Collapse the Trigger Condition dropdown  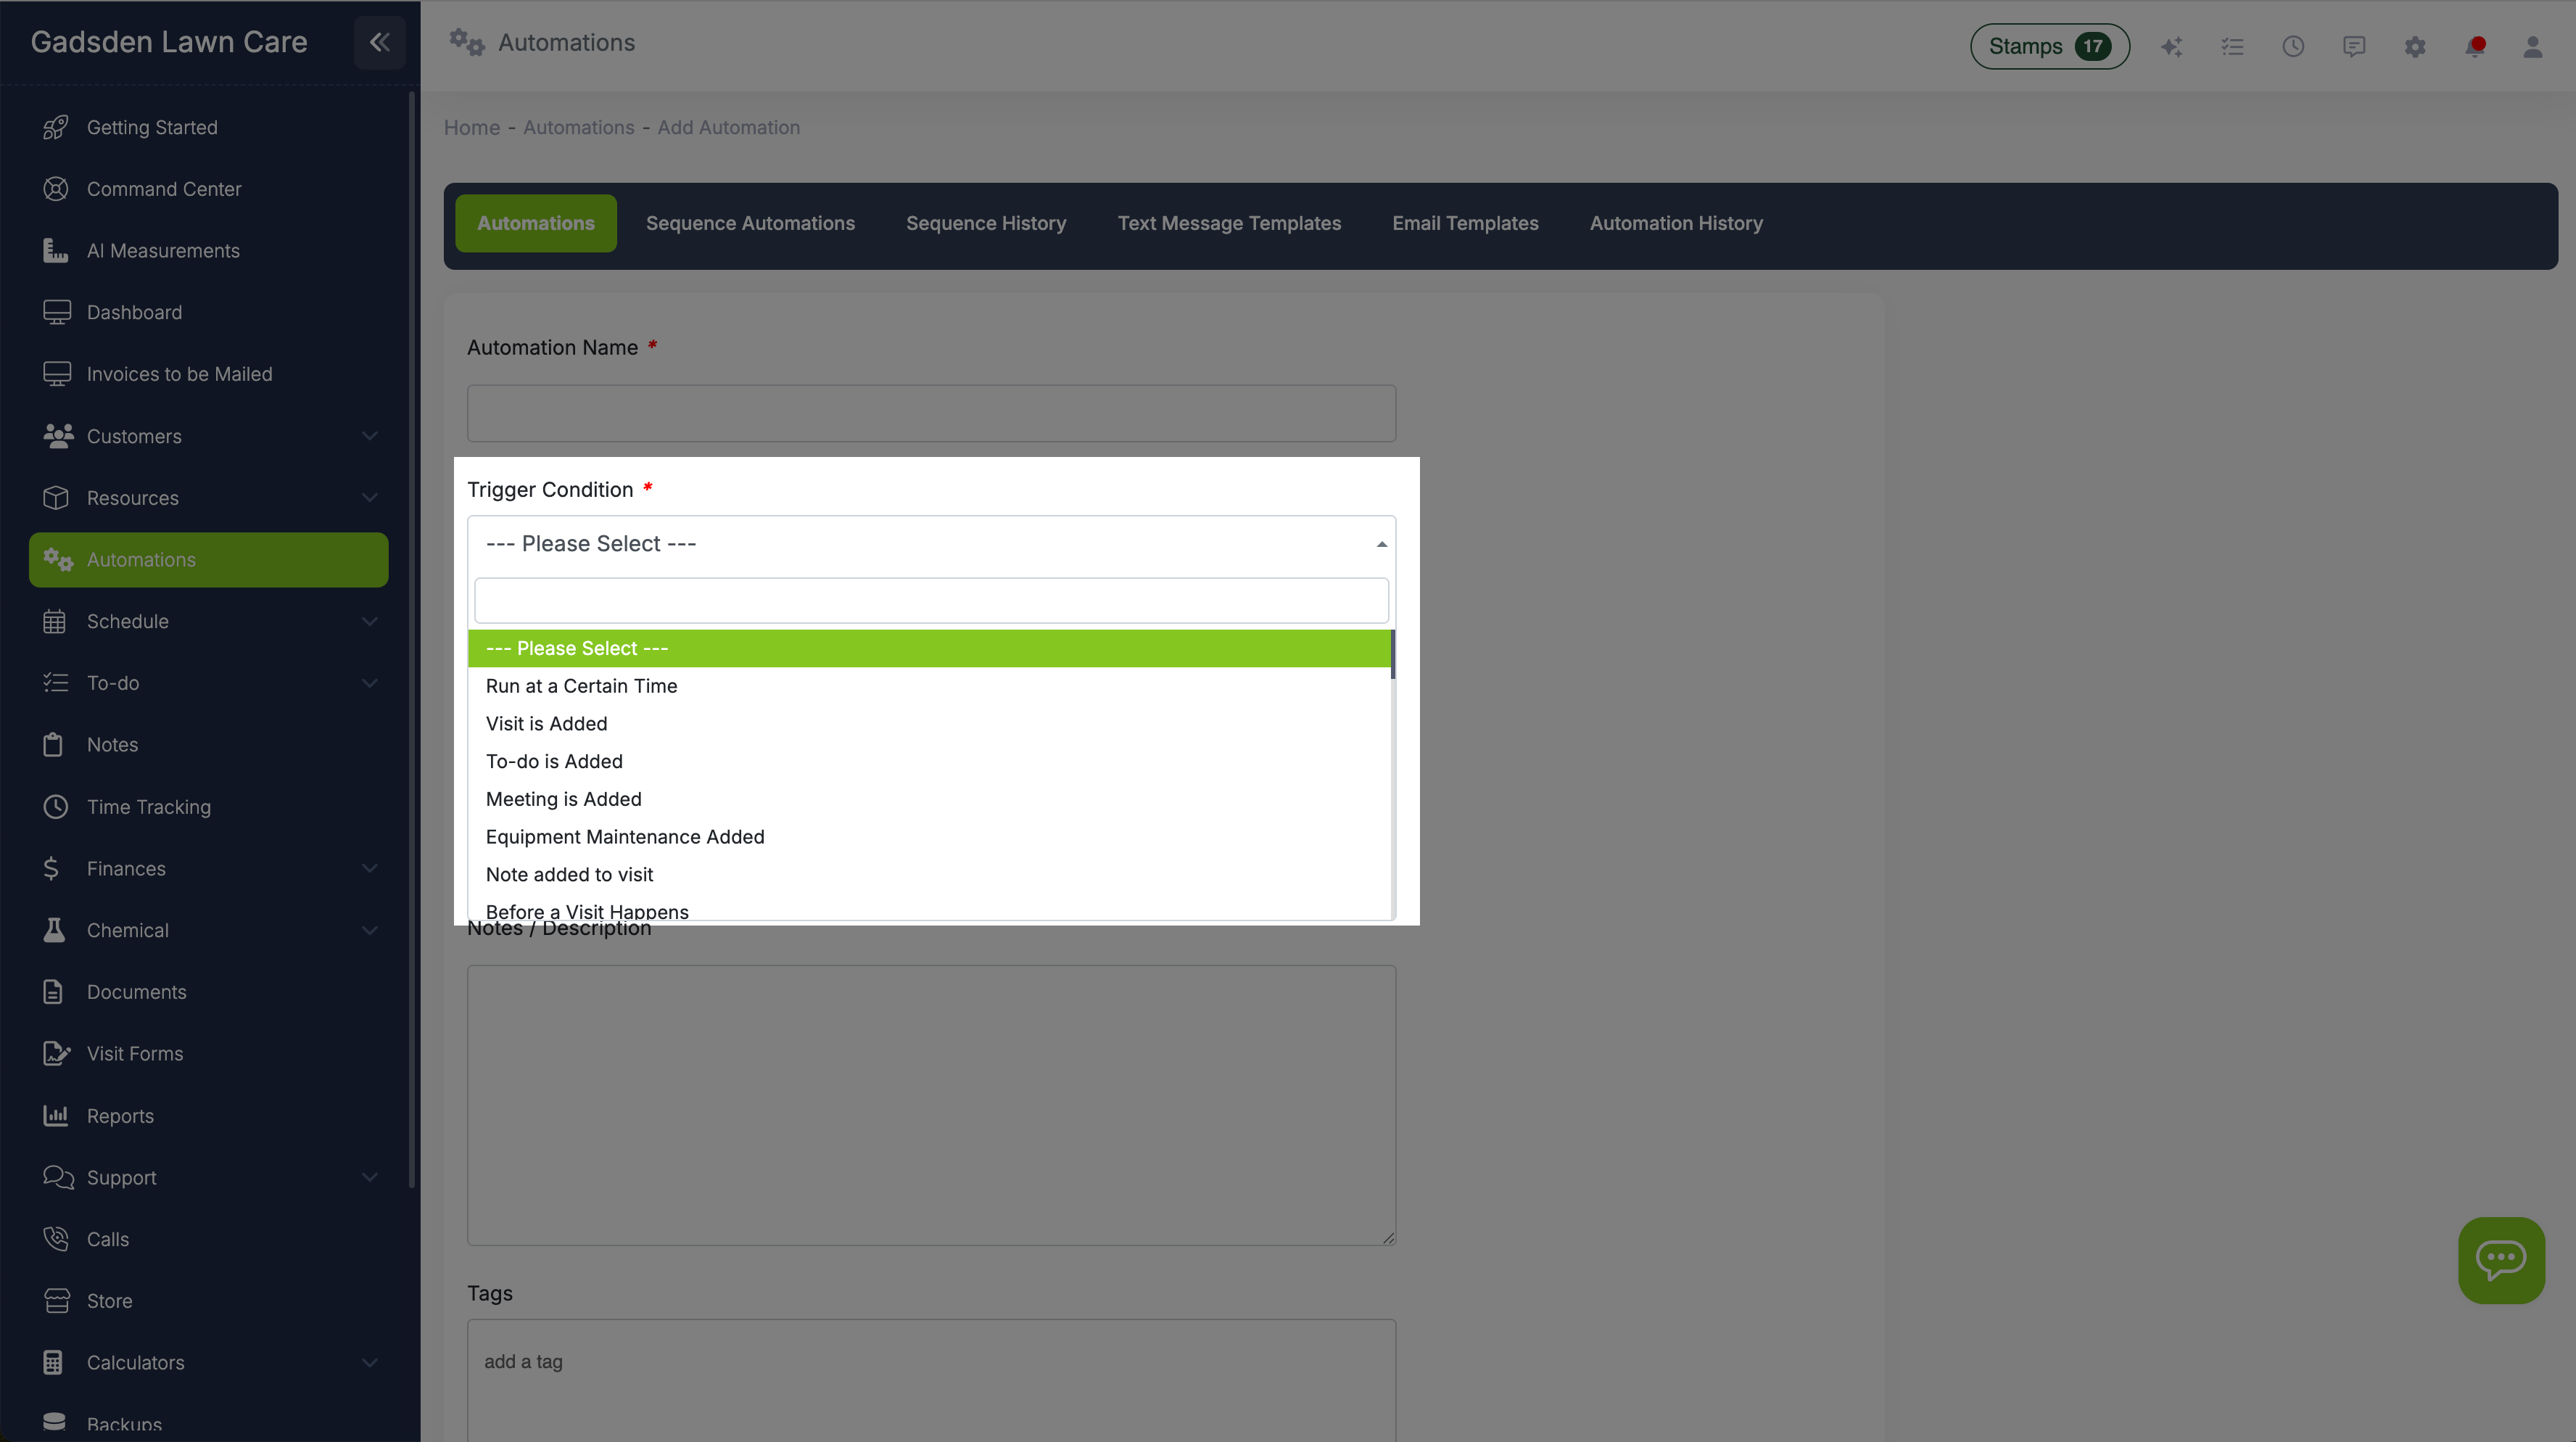(1381, 543)
